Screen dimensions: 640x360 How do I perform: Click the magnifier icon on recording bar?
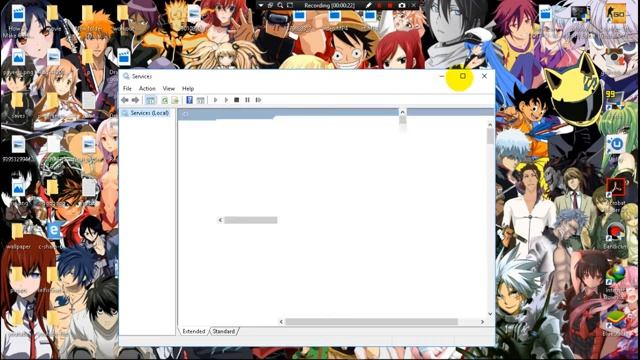point(280,5)
